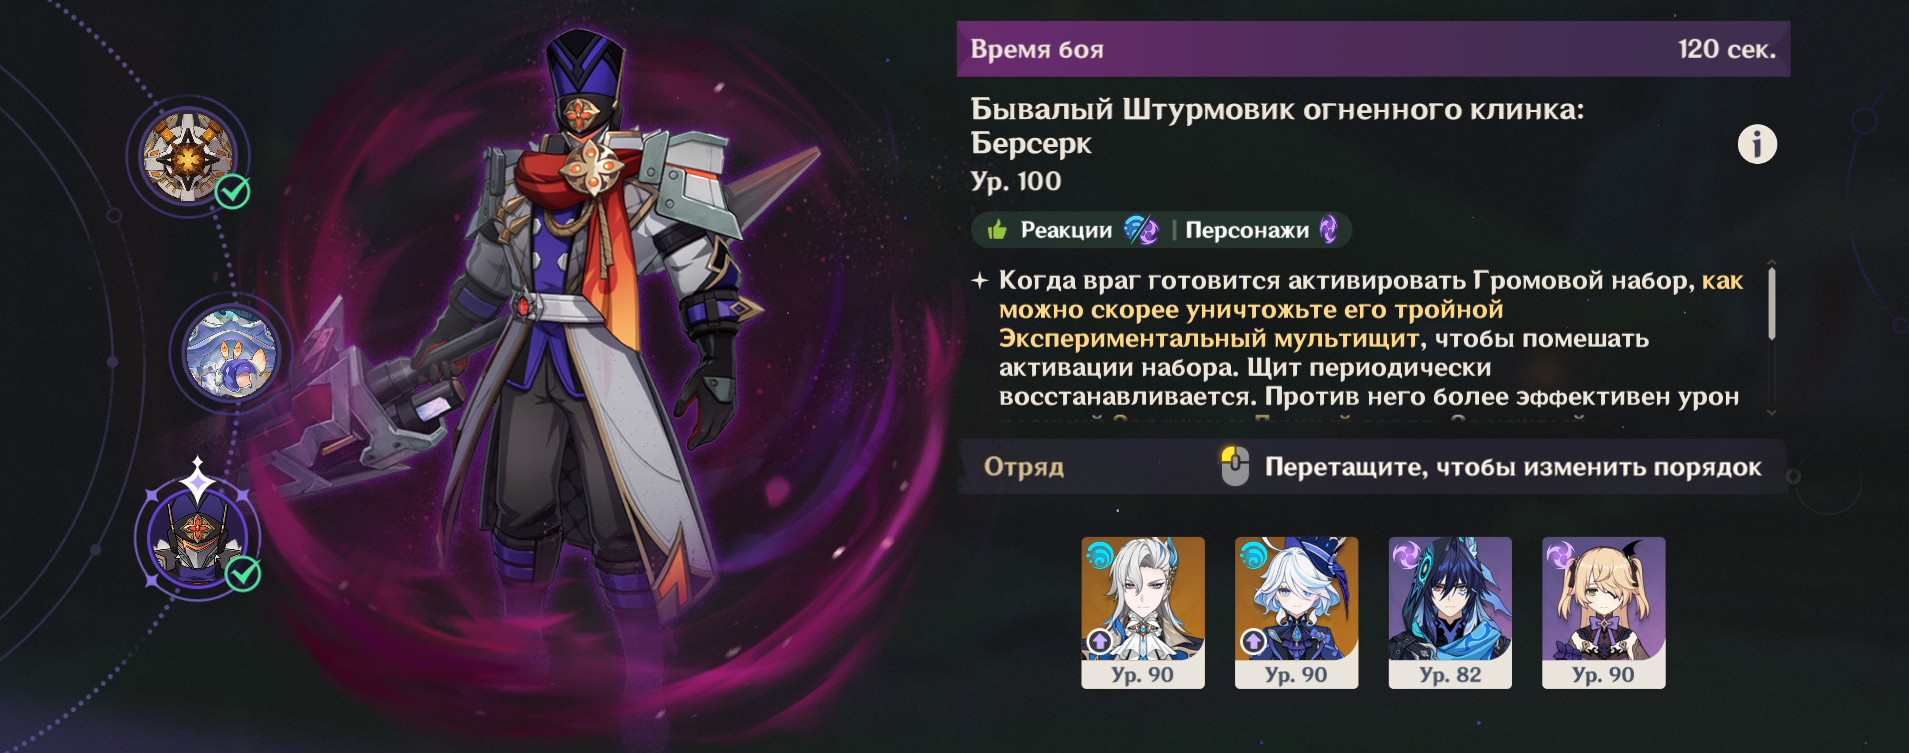Select the Ур. 82 Electro character card

coord(1450,612)
